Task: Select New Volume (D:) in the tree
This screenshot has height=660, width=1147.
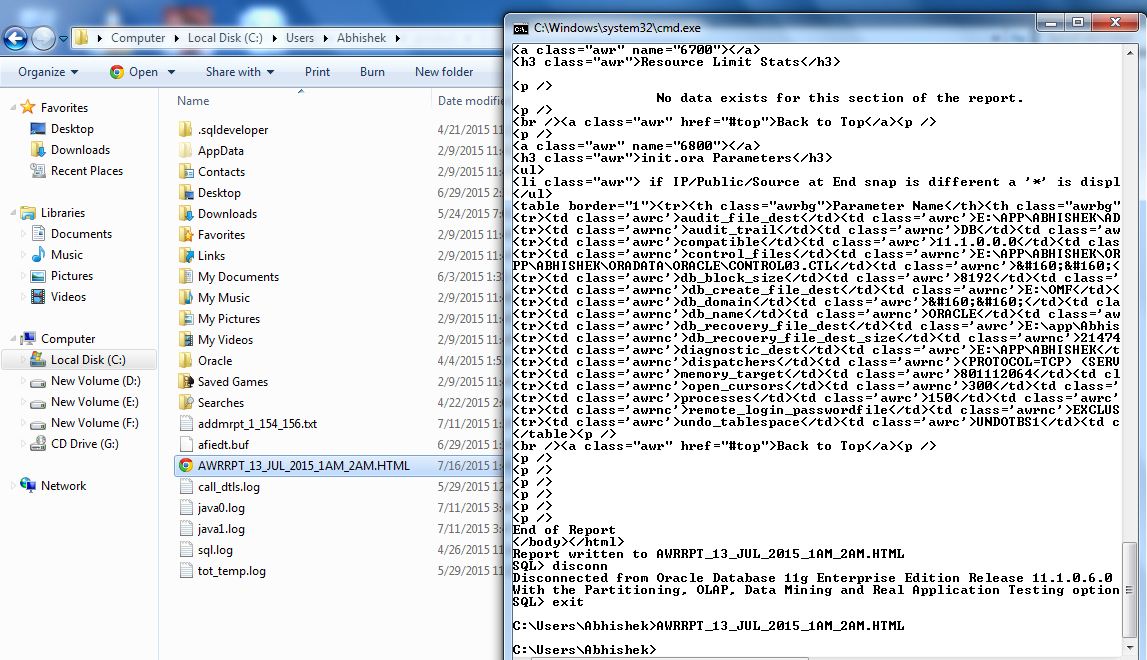Action: (x=95, y=381)
